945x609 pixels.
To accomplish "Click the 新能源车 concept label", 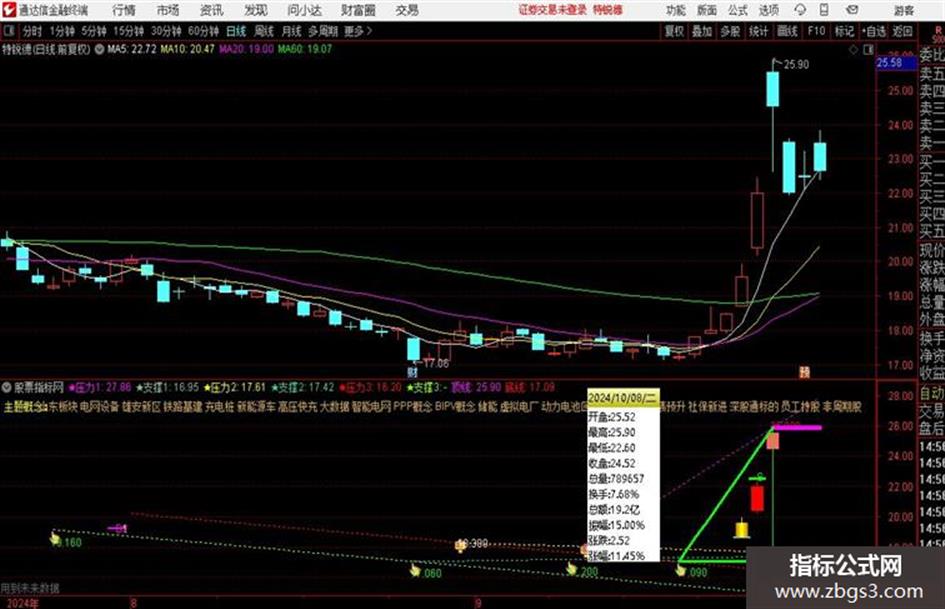I will (x=256, y=407).
